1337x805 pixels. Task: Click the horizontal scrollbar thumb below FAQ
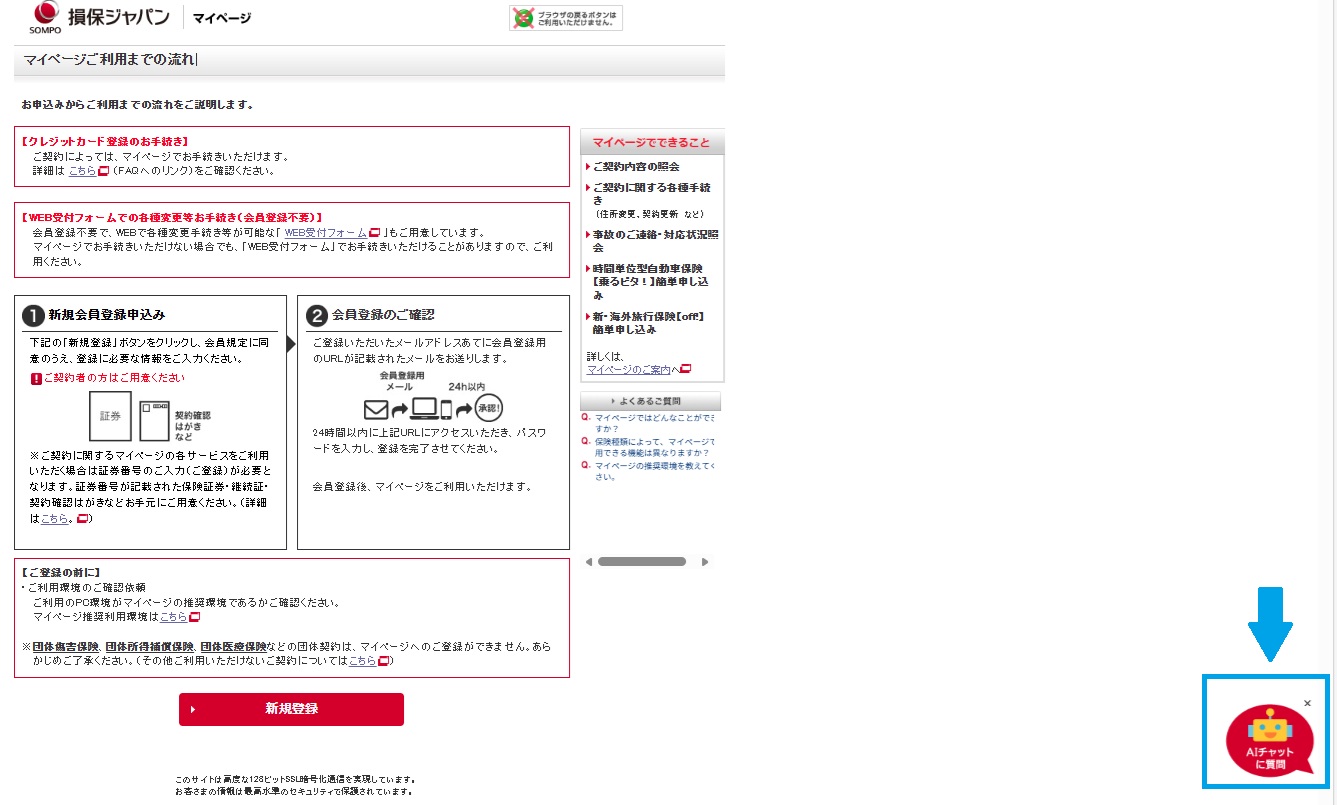tap(641, 562)
